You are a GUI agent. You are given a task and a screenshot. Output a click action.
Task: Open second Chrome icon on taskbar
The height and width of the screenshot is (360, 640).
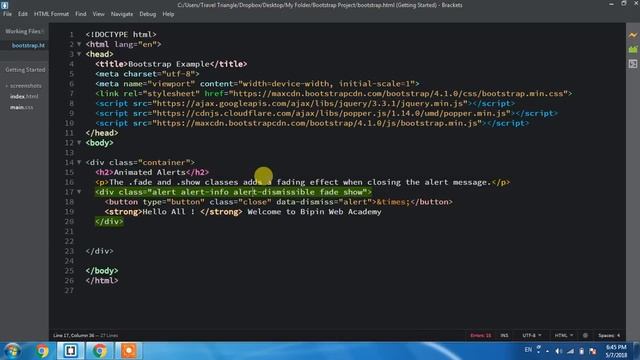click(x=99, y=351)
